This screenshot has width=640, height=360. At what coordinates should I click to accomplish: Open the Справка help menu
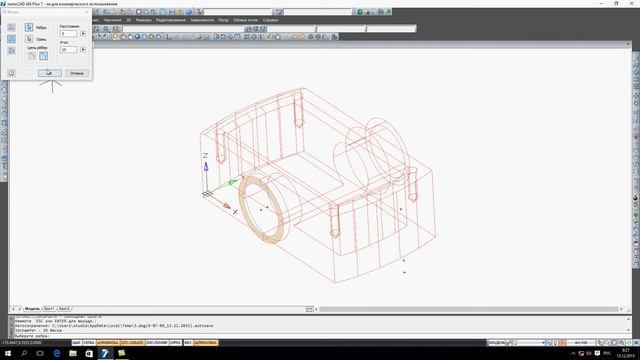pos(270,20)
